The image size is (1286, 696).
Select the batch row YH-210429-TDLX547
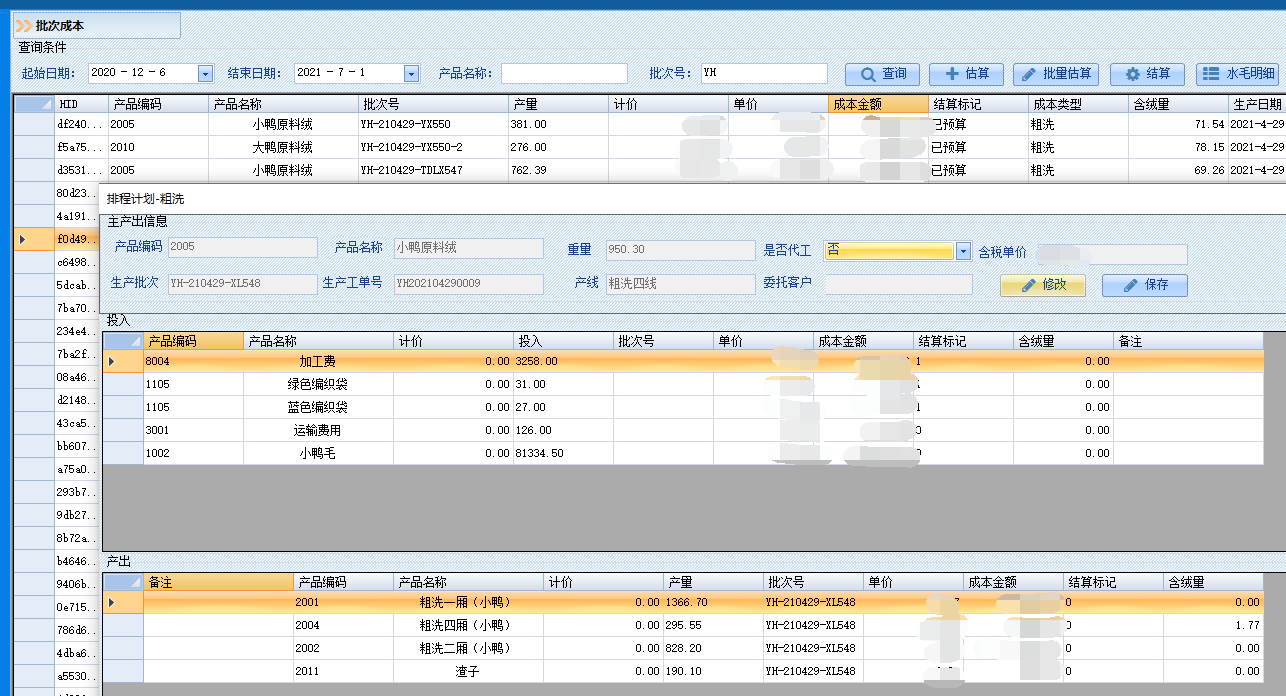tap(411, 170)
